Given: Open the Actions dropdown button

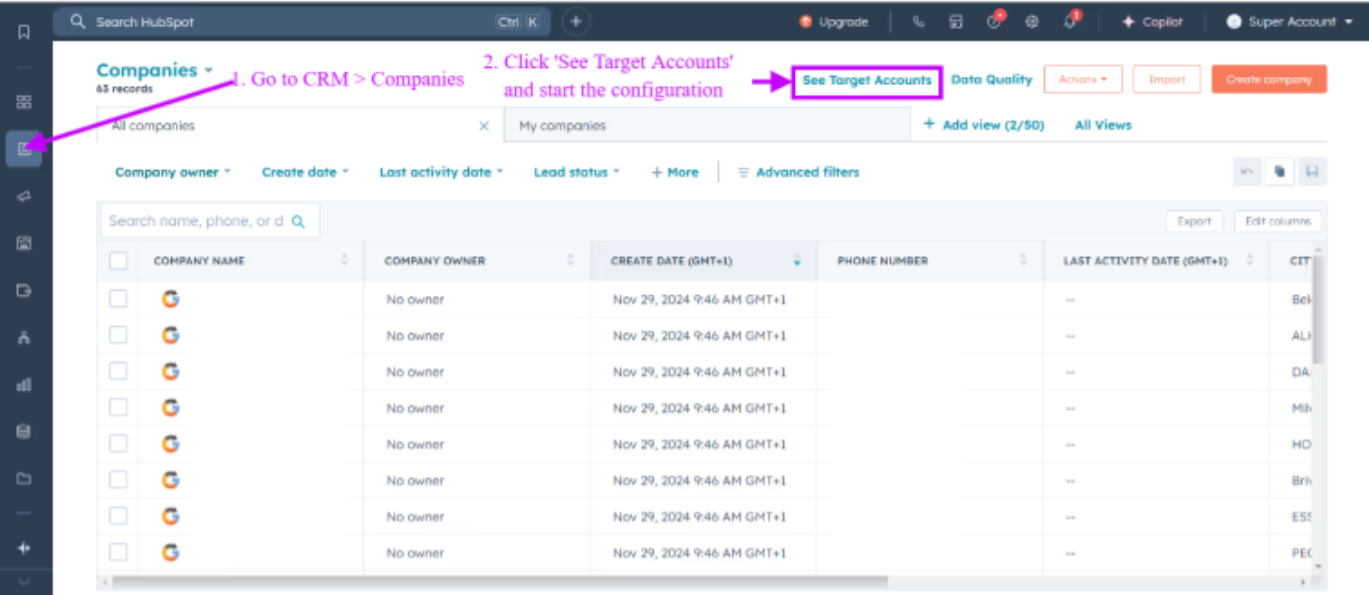Looking at the screenshot, I should [x=1083, y=80].
